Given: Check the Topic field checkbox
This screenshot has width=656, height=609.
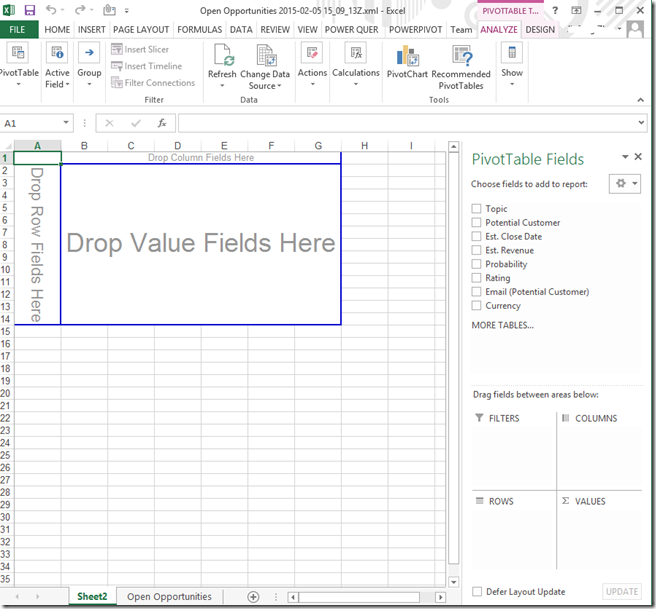Looking at the screenshot, I should pos(476,208).
